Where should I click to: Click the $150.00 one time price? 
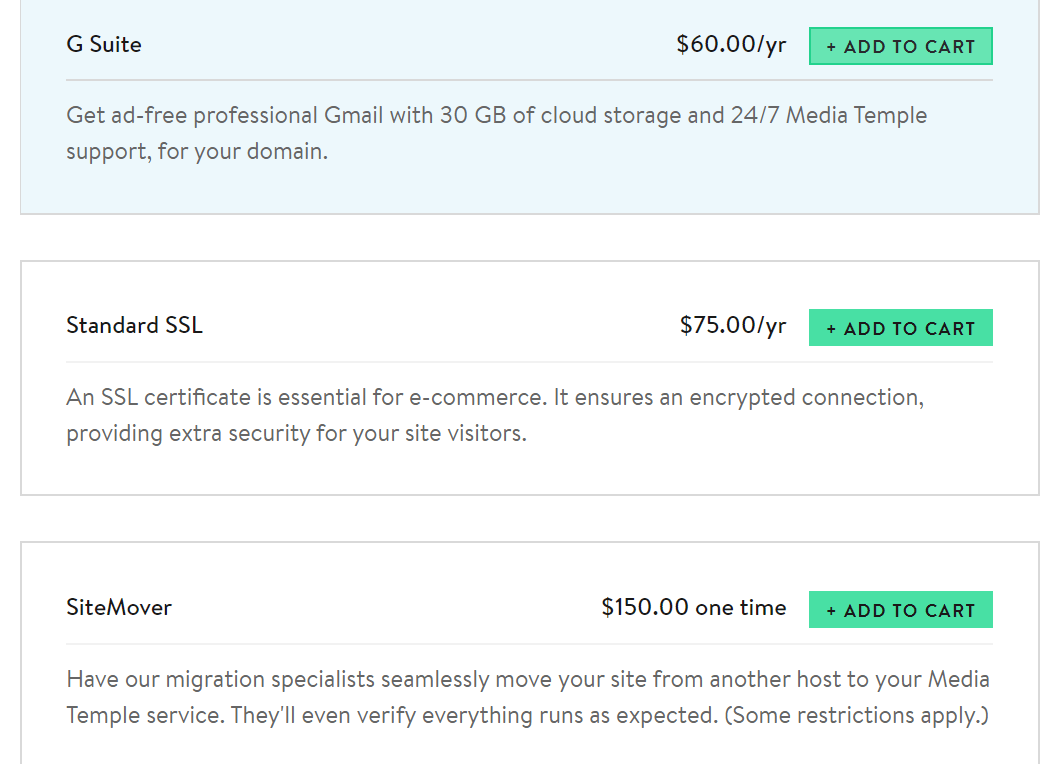coord(694,607)
